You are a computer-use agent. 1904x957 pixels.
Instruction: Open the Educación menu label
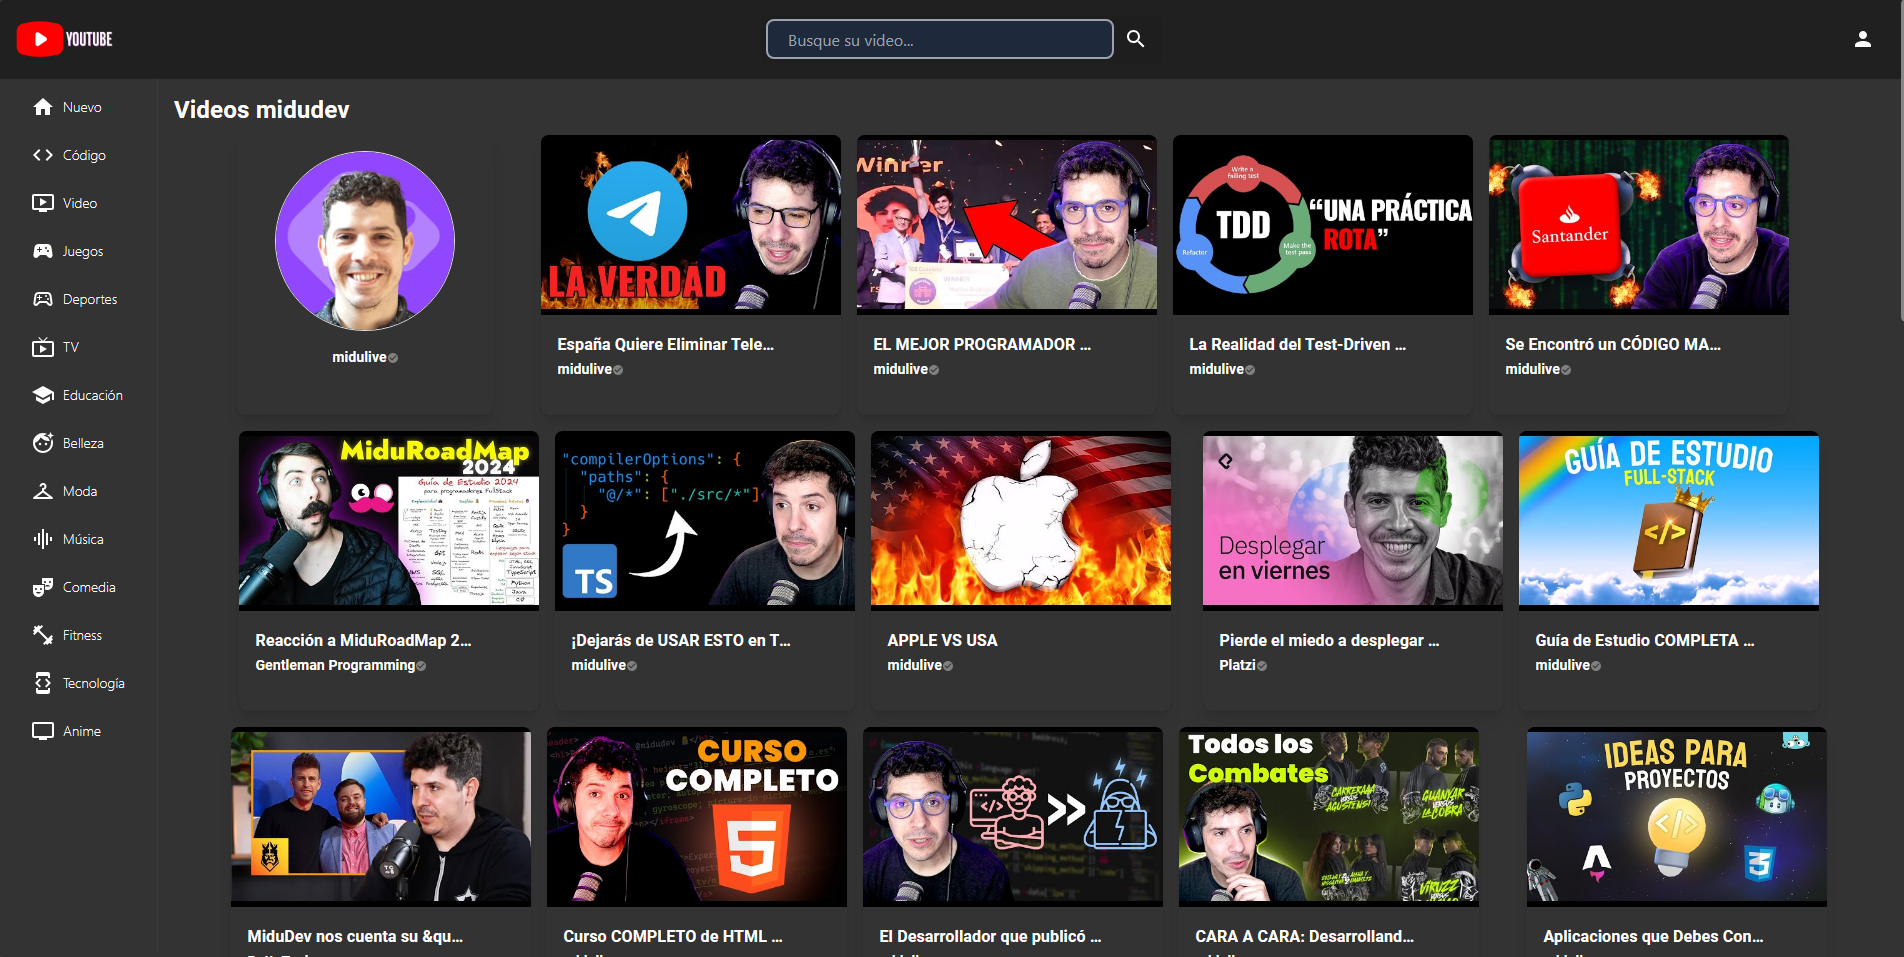93,395
